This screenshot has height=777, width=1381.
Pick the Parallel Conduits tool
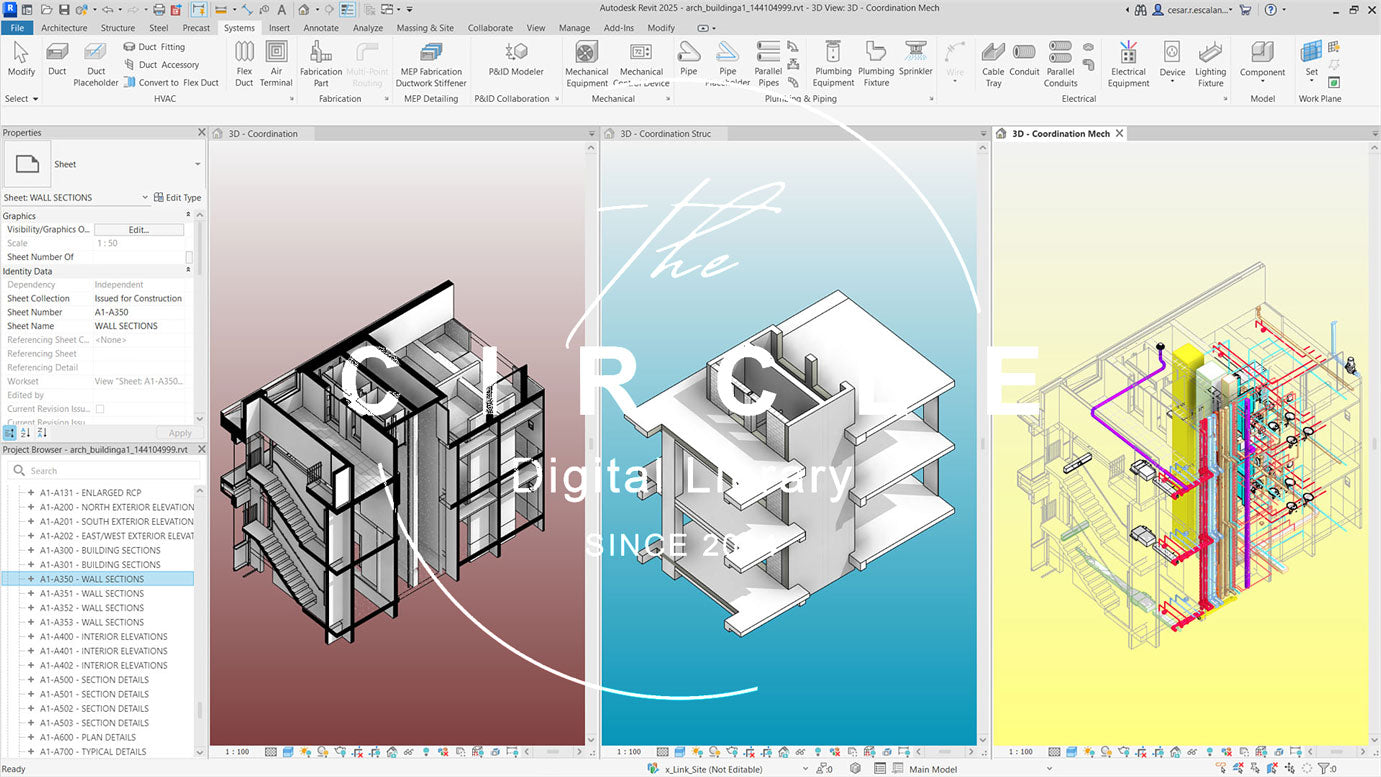(1060, 64)
